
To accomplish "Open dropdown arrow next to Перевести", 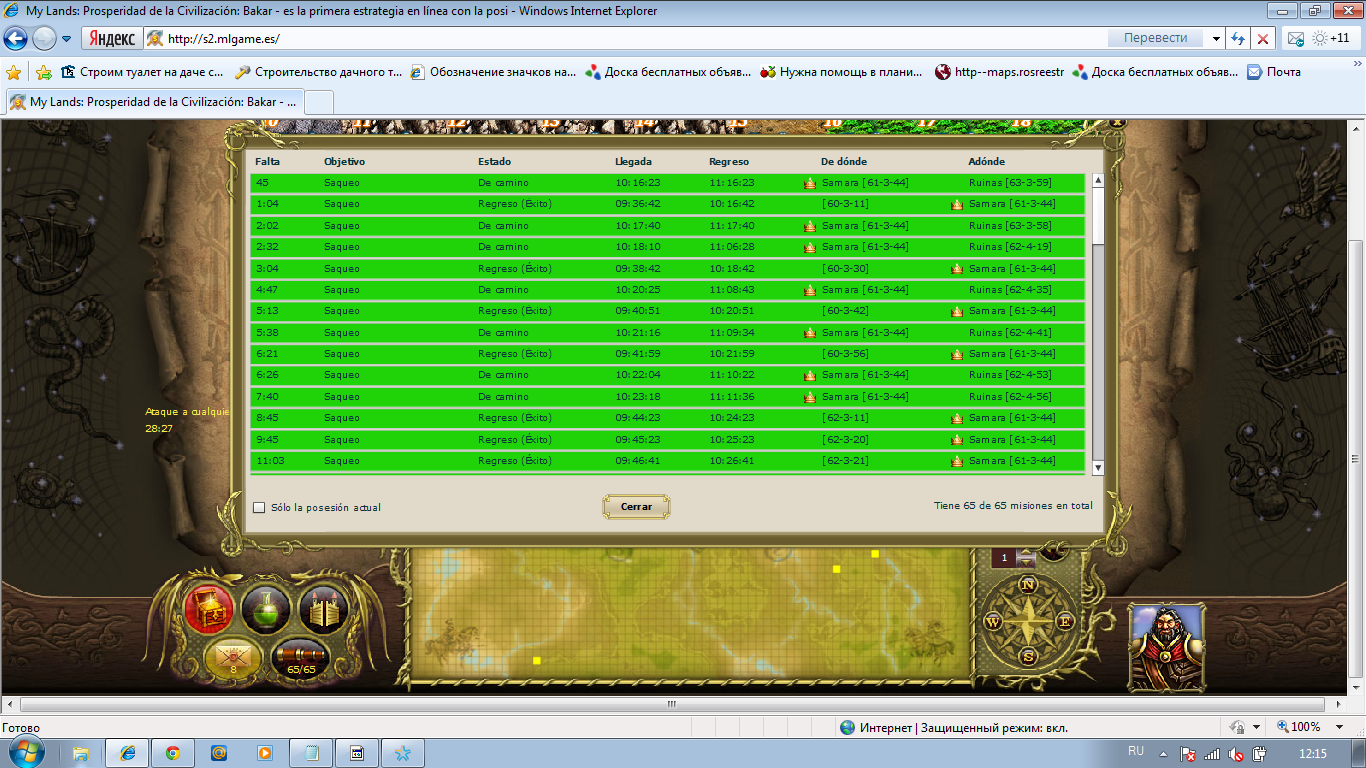I will point(1216,39).
